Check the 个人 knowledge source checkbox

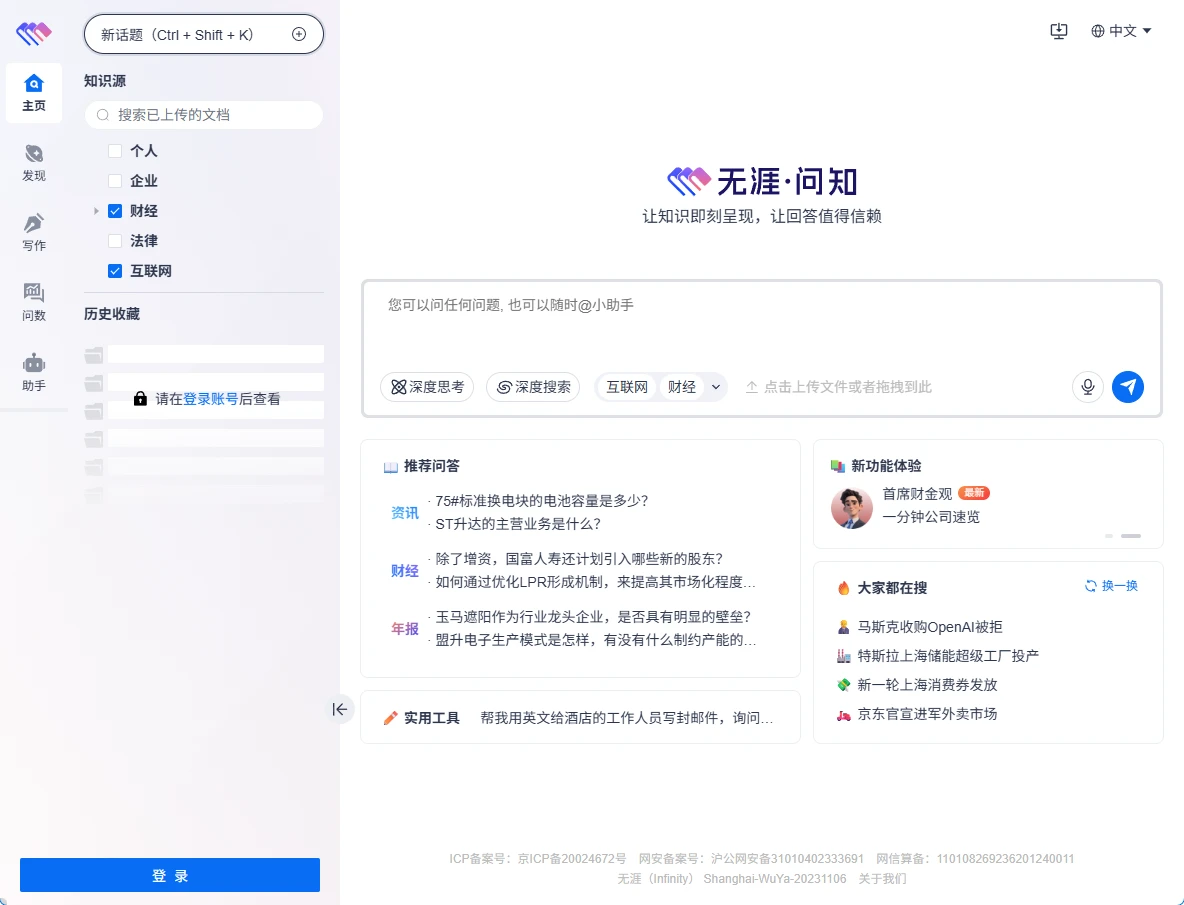coord(115,151)
